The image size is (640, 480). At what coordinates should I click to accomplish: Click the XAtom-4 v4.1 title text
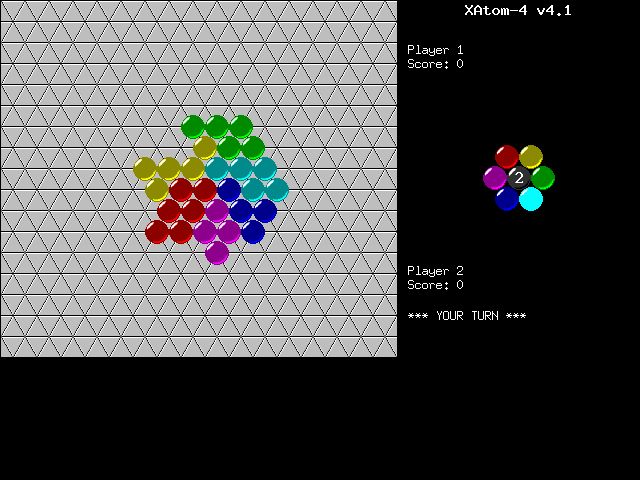[518, 10]
